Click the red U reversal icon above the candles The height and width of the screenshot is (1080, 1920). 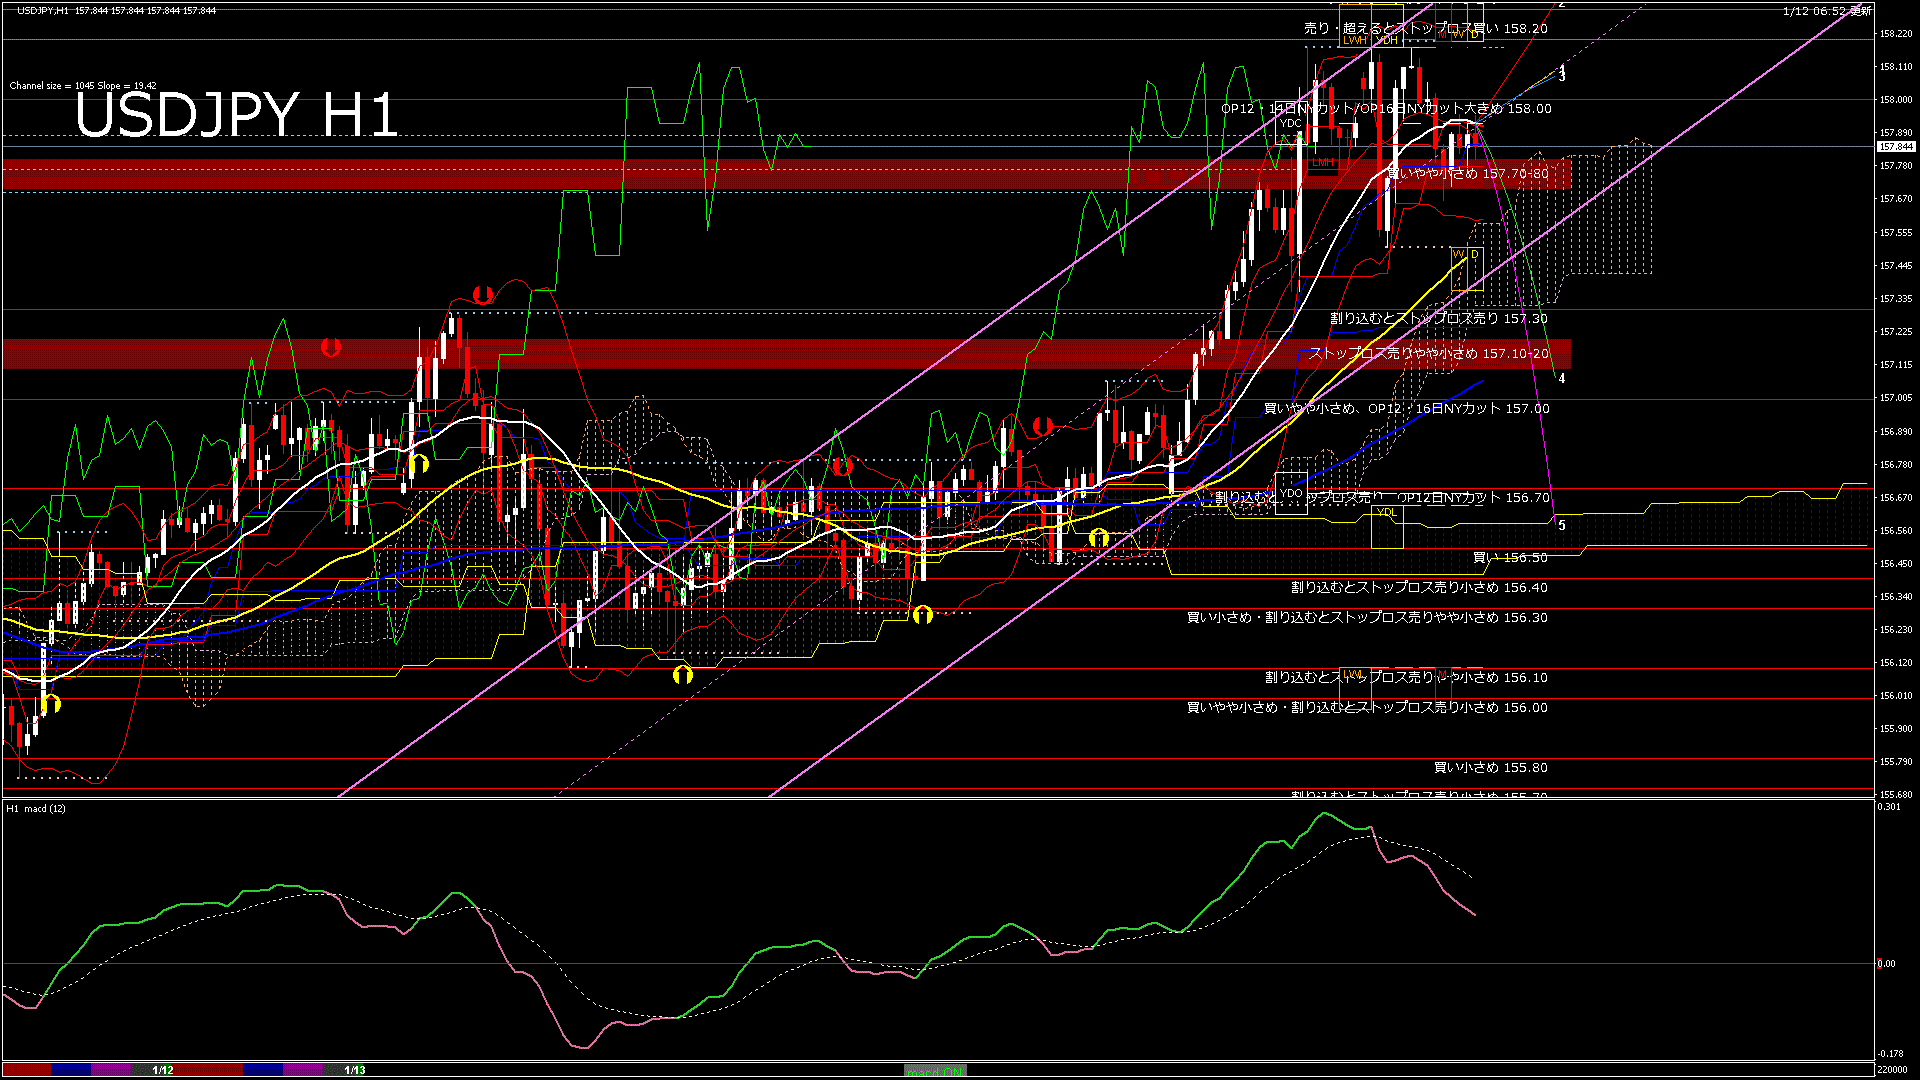pyautogui.click(x=480, y=293)
